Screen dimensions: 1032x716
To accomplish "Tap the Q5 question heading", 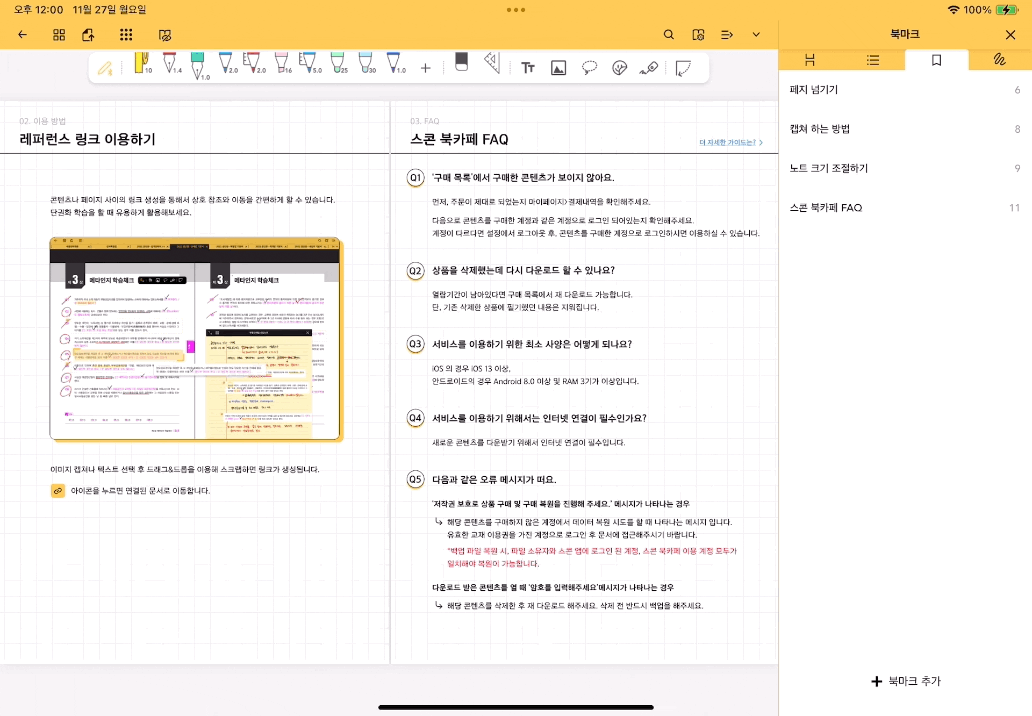I will pyautogui.click(x=494, y=480).
